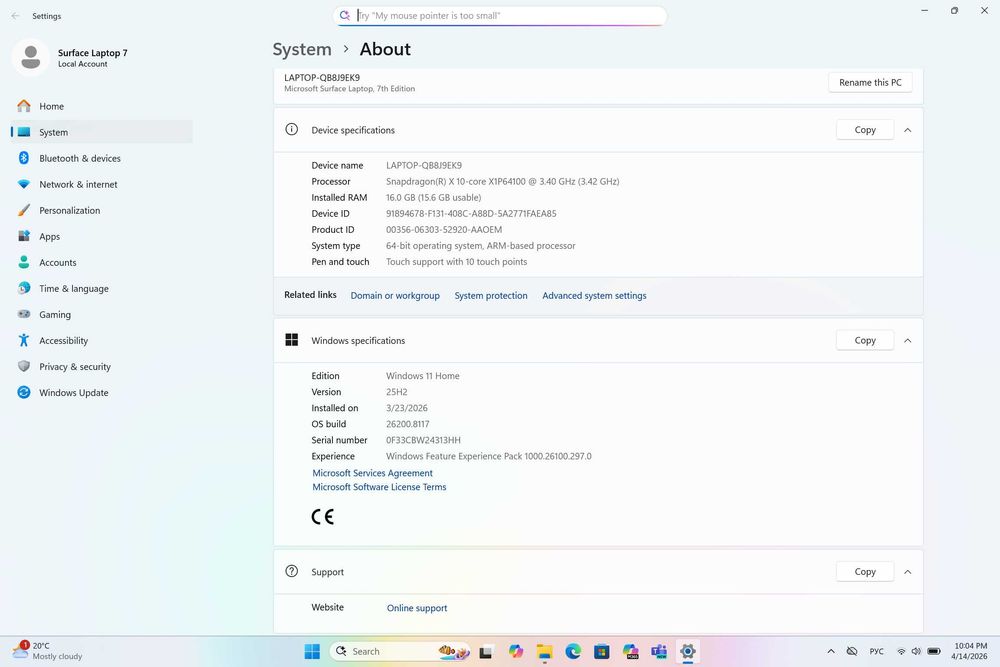Open Microsoft 365 Copilot app on taskbar
This screenshot has height=667, width=1000.
pyautogui.click(x=631, y=651)
